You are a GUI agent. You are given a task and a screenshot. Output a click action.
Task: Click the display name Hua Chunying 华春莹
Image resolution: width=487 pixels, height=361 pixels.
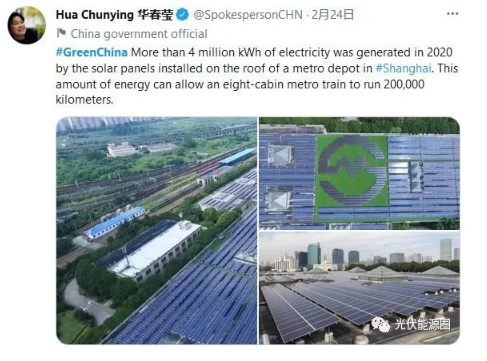[115, 15]
